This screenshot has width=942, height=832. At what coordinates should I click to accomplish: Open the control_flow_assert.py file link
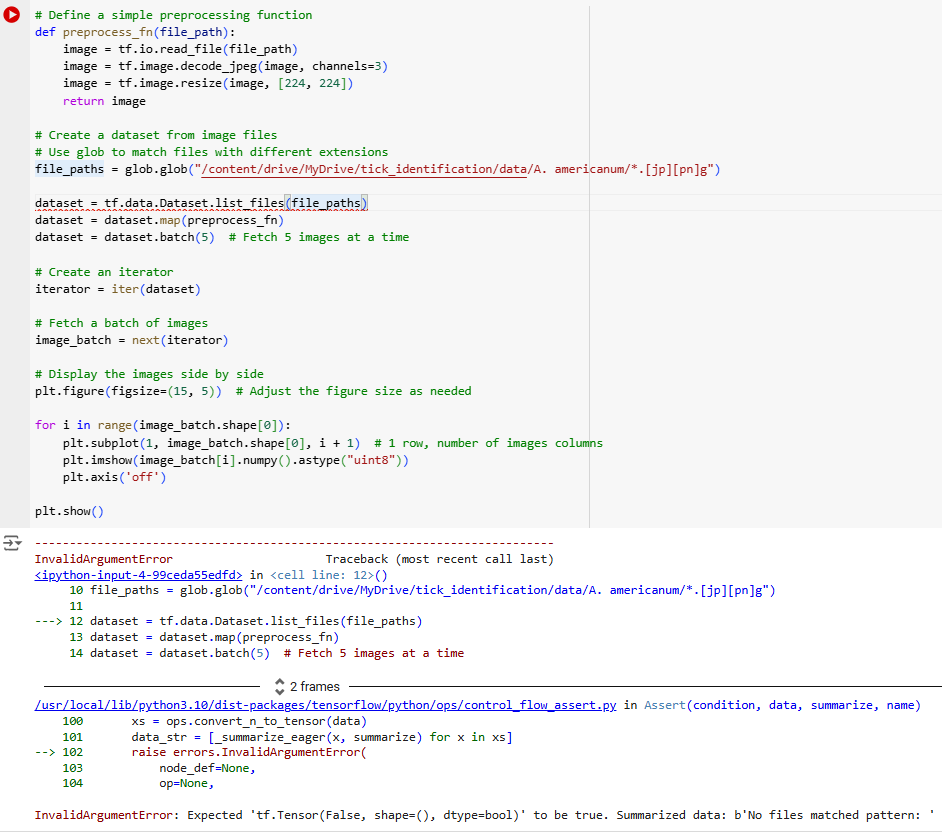coord(326,705)
